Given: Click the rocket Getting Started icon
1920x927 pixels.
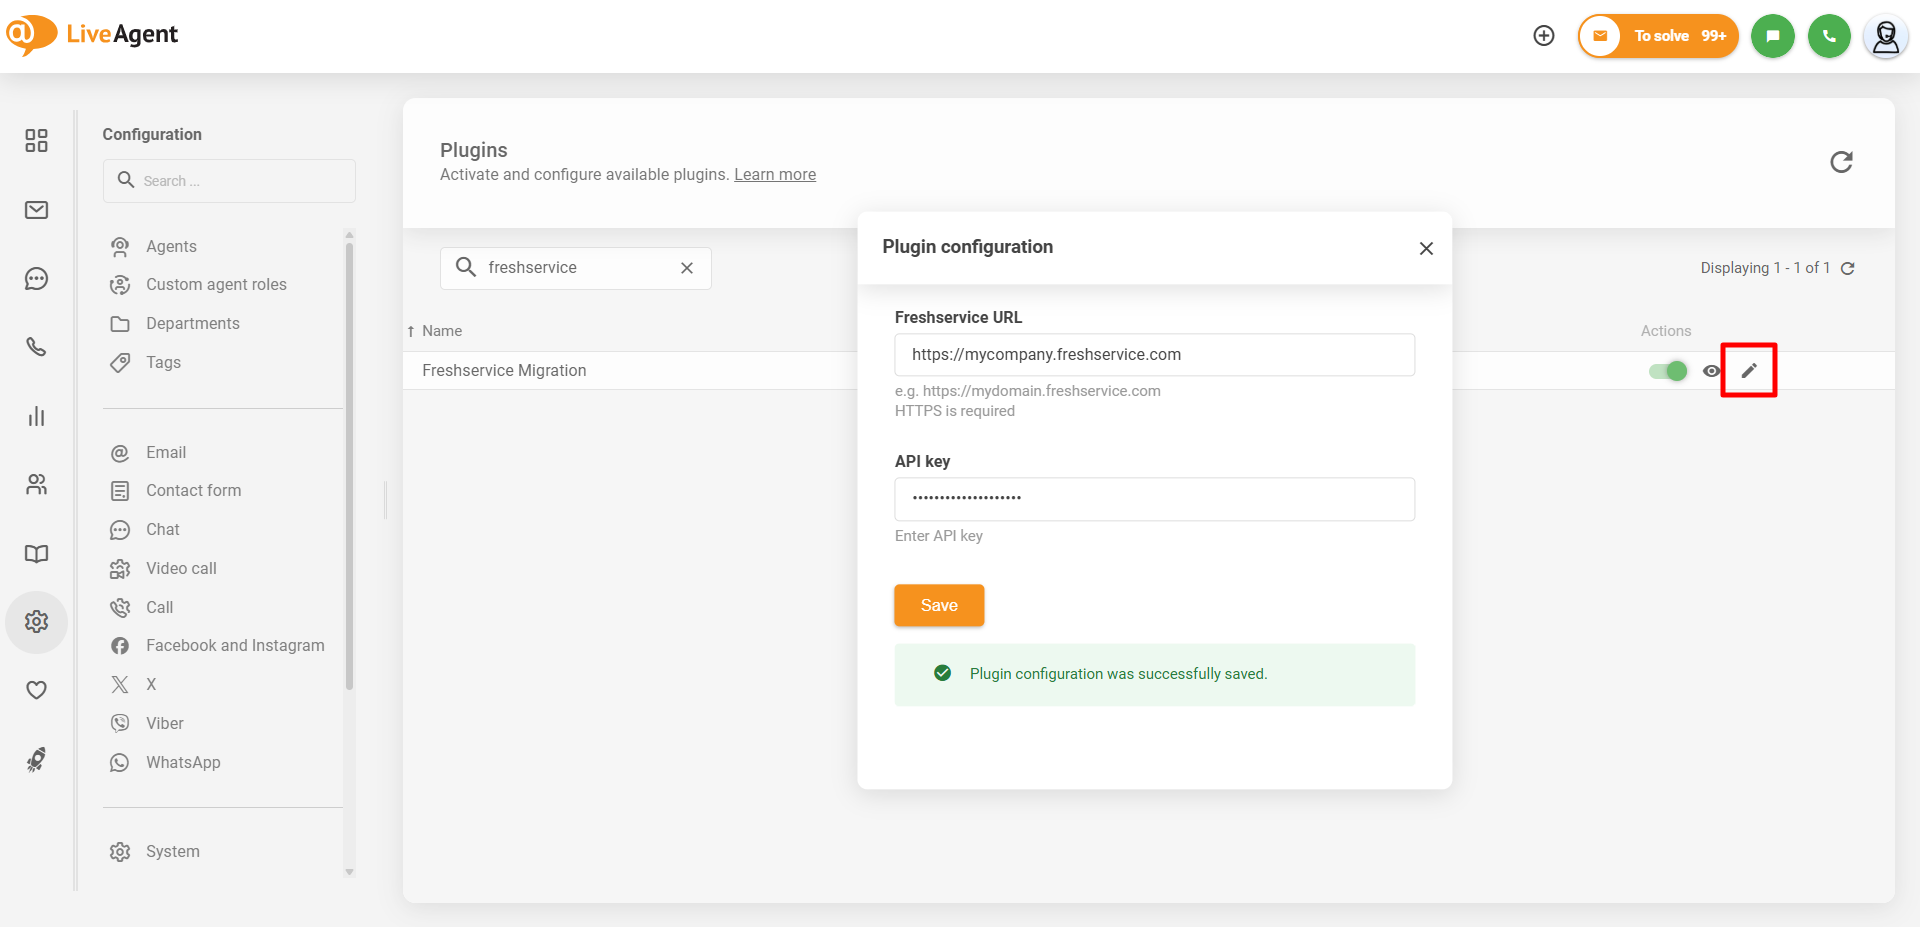Looking at the screenshot, I should pos(37,760).
